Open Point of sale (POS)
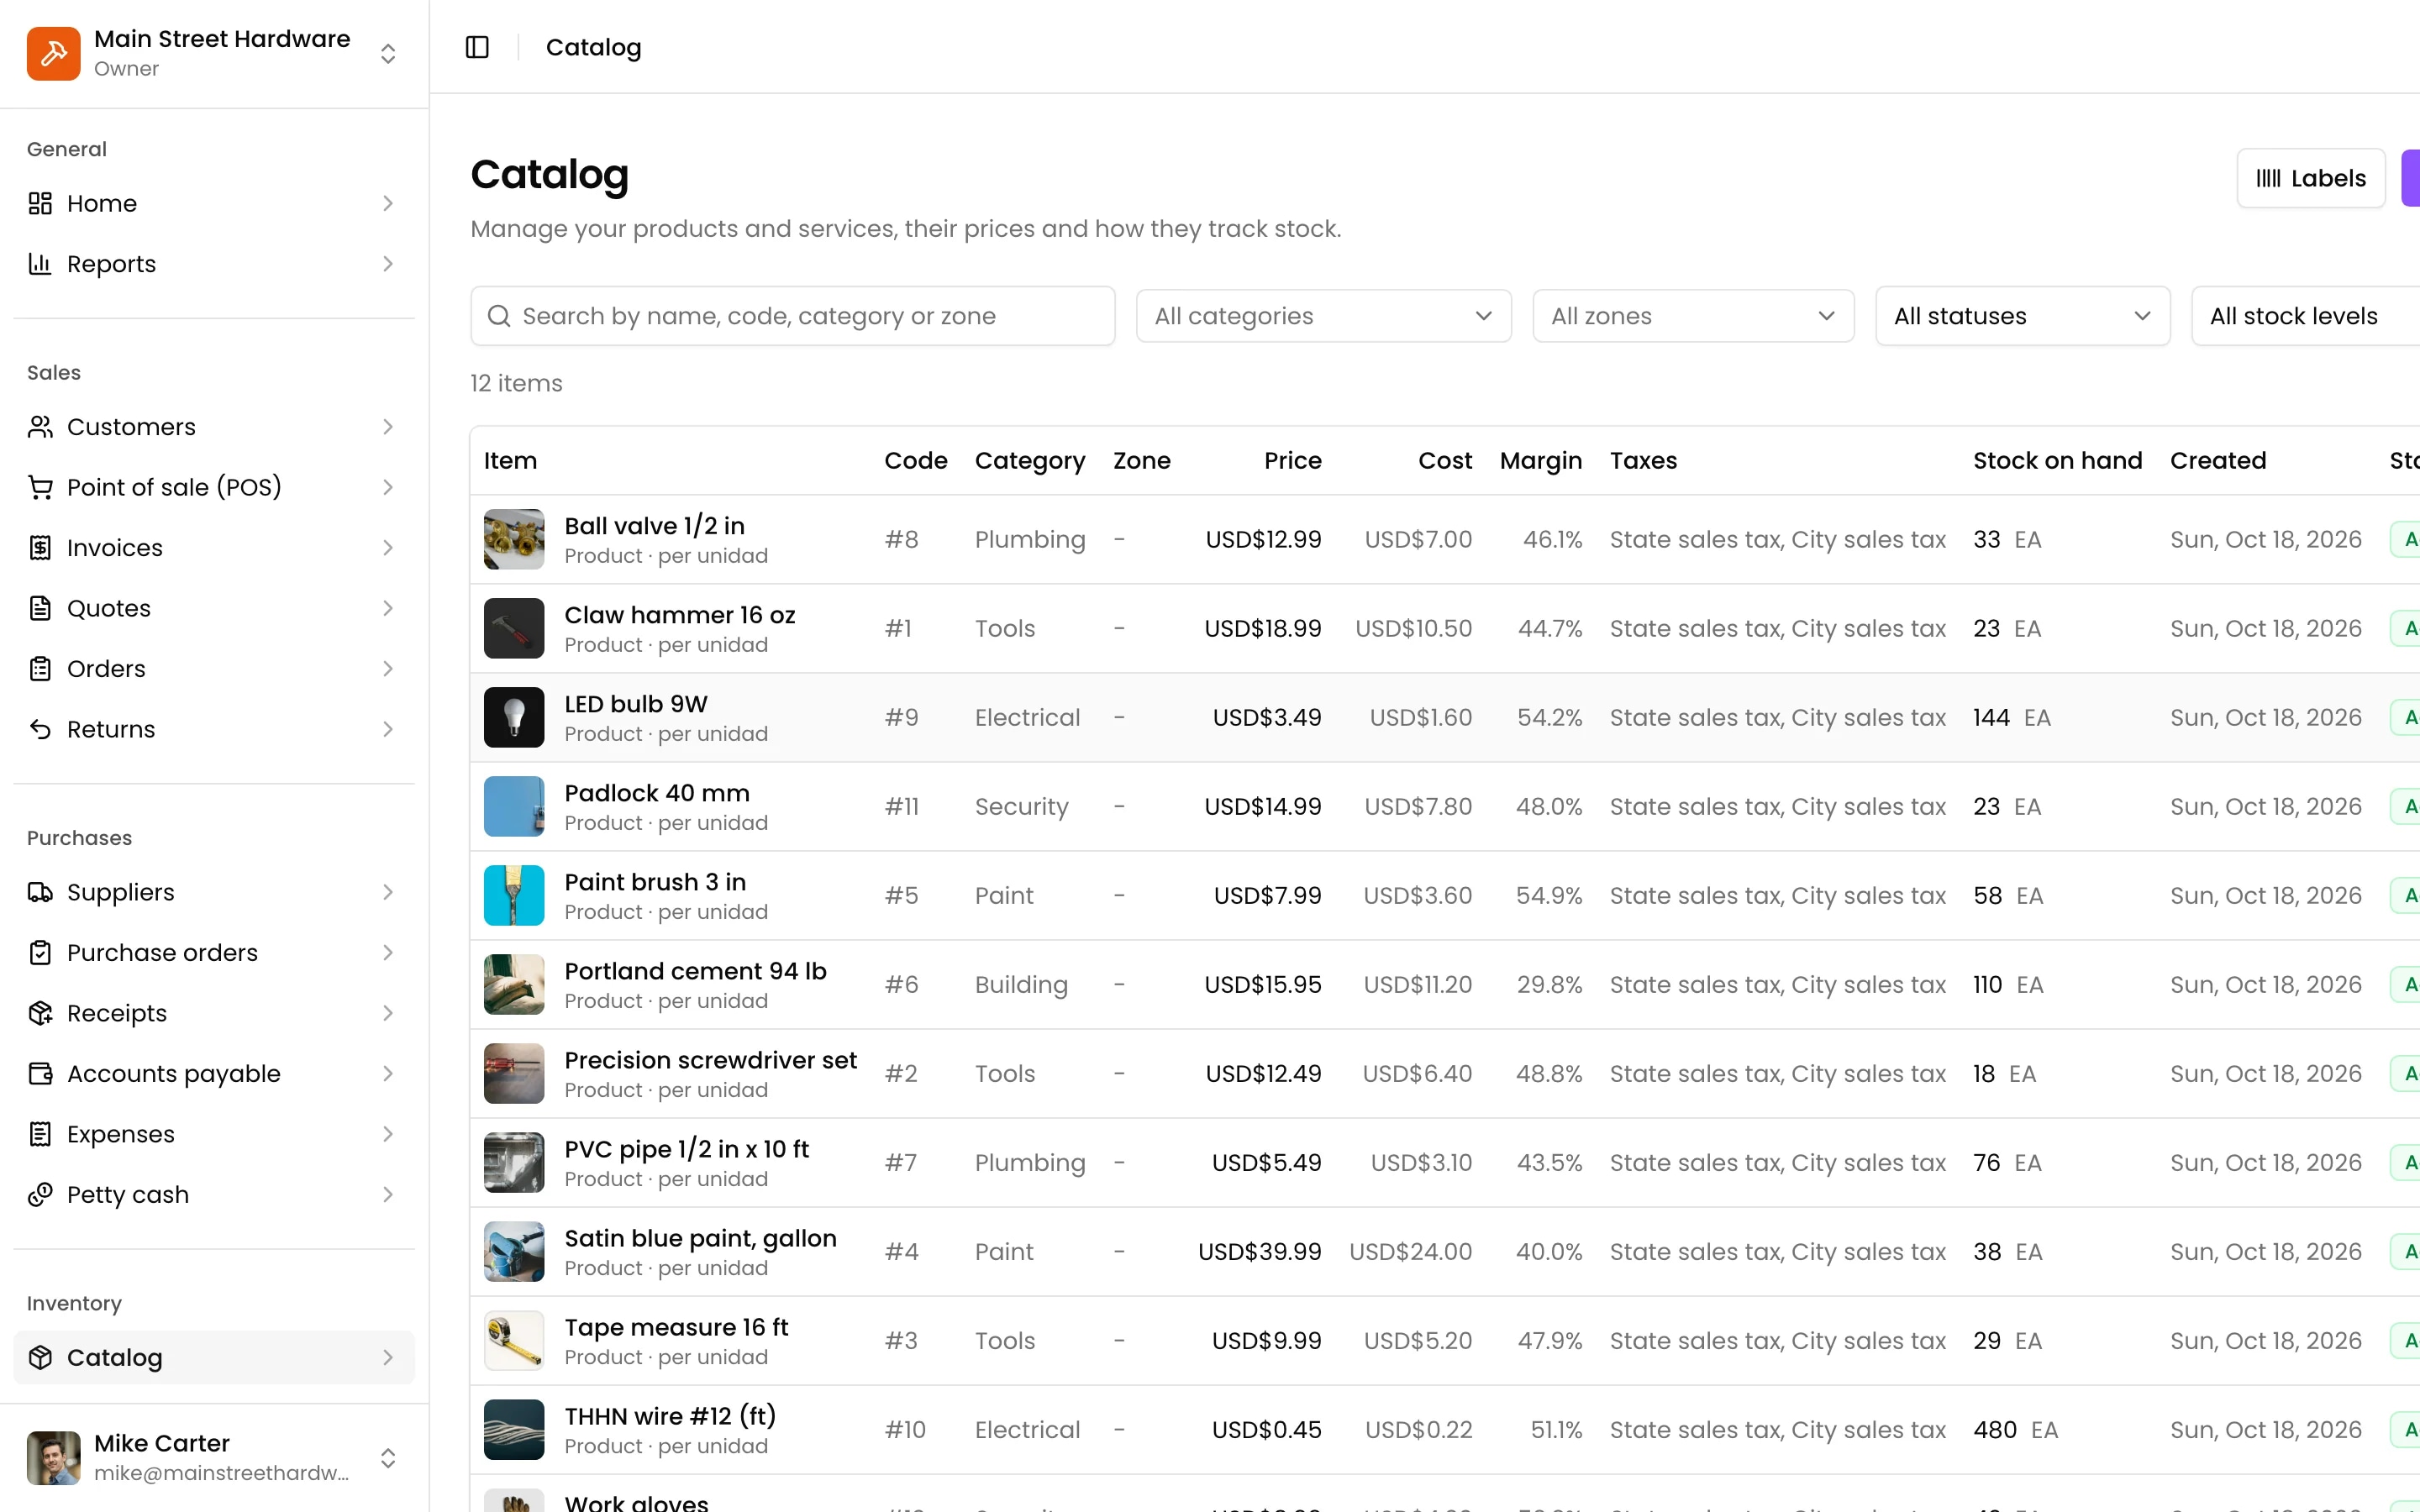The image size is (2420, 1512). (x=214, y=487)
